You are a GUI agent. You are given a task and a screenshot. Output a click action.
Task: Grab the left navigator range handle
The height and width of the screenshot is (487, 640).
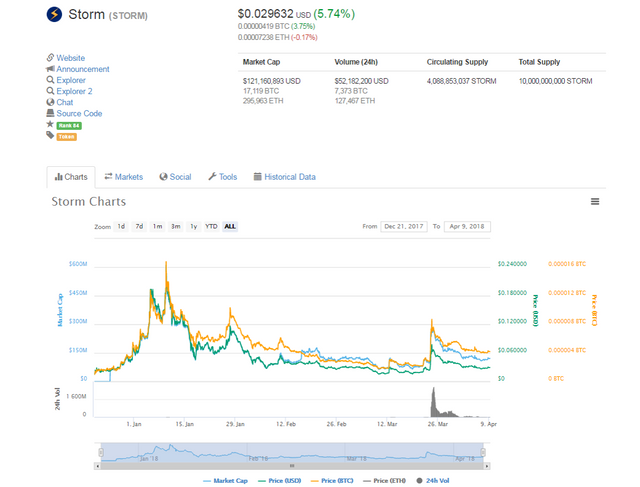pyautogui.click(x=101, y=452)
